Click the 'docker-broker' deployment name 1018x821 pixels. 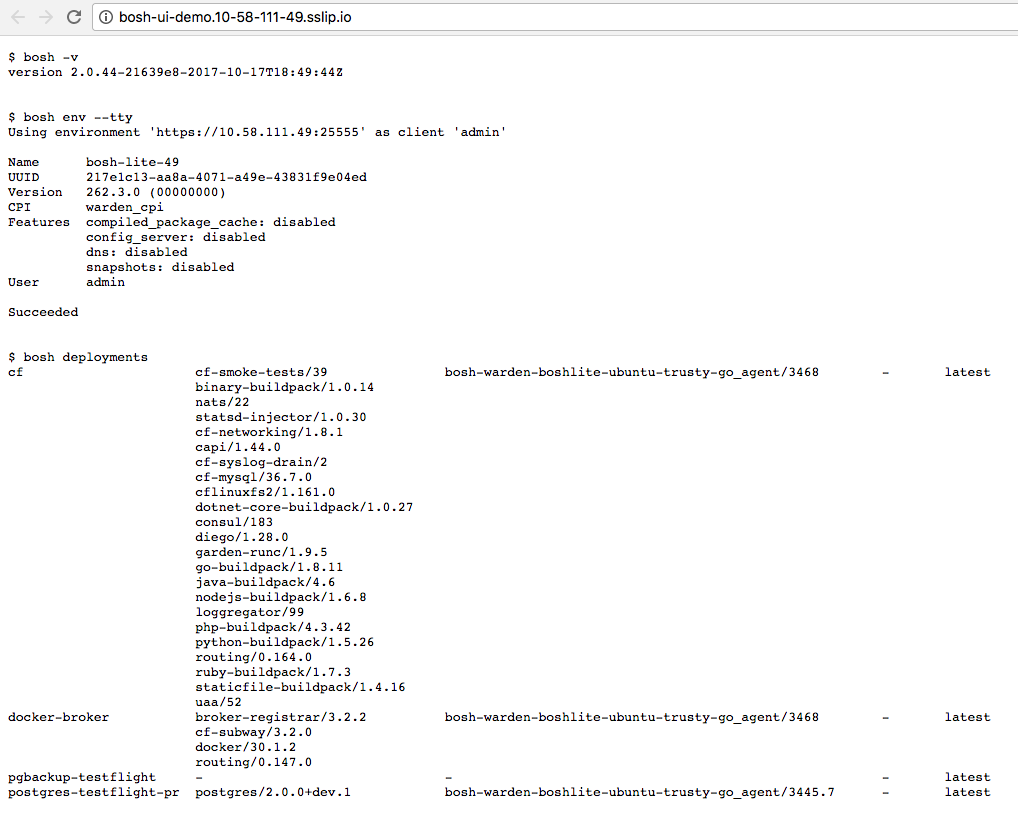click(x=58, y=717)
